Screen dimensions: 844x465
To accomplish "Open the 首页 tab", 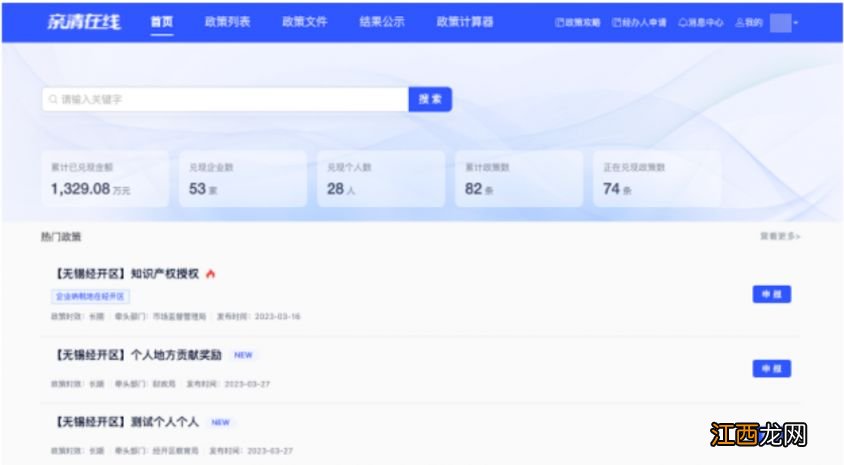I will tap(161, 22).
